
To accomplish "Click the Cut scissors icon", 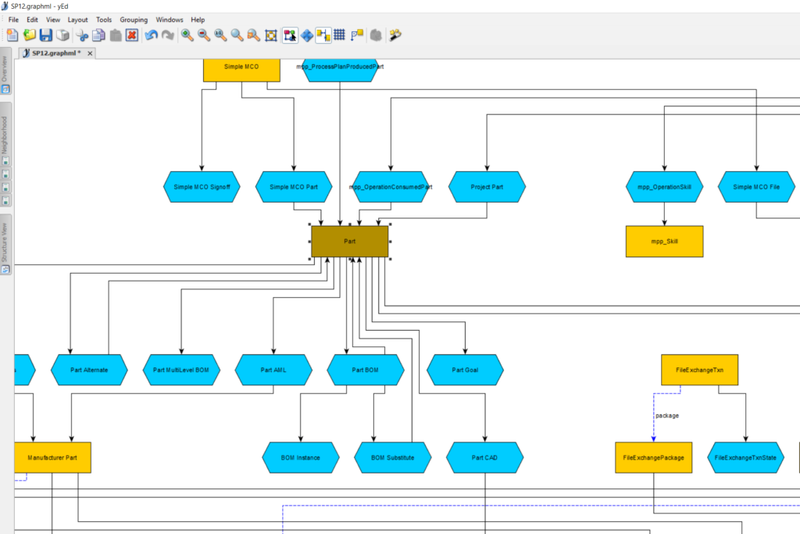I will pos(82,35).
